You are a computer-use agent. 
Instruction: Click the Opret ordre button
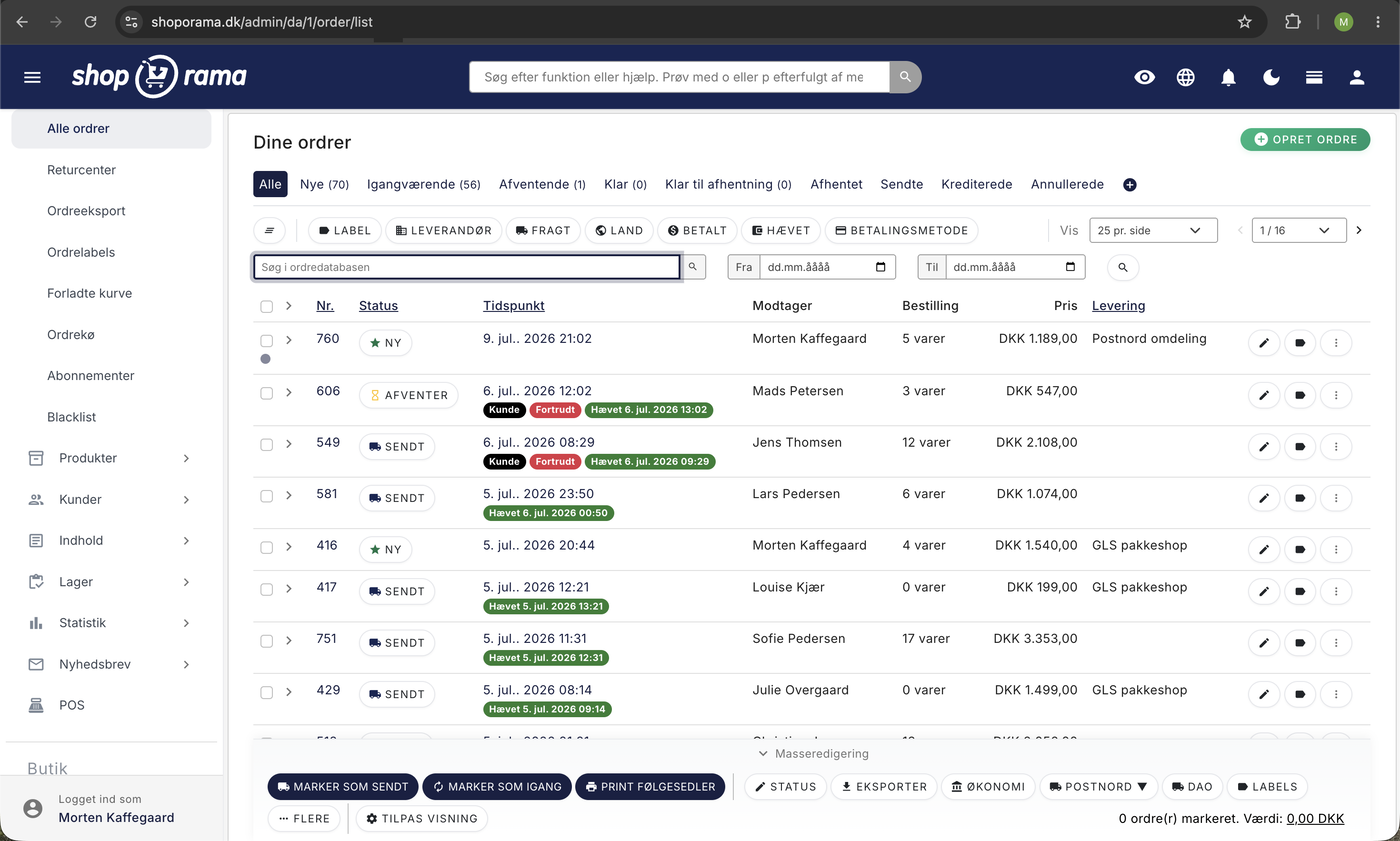point(1305,139)
